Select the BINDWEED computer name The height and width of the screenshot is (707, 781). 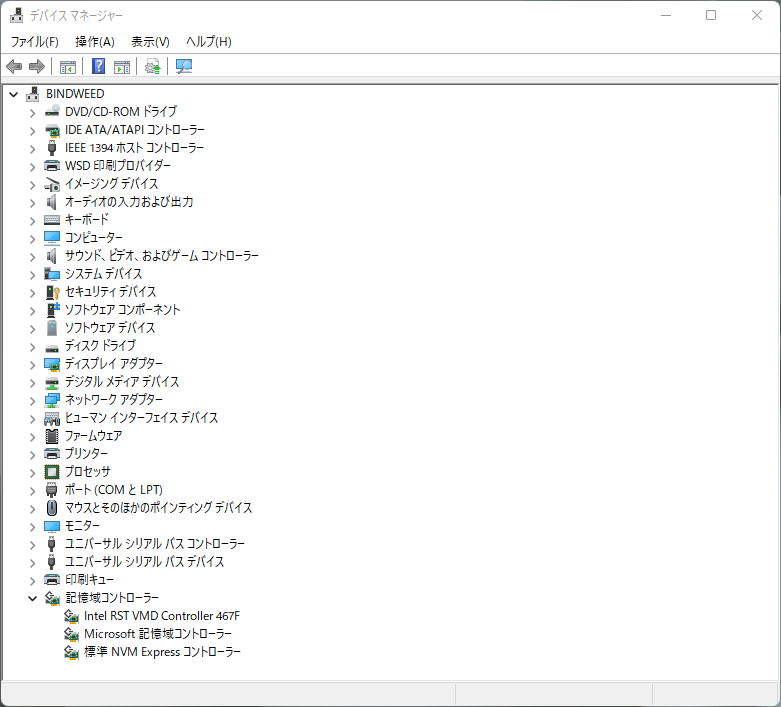pyautogui.click(x=75, y=94)
